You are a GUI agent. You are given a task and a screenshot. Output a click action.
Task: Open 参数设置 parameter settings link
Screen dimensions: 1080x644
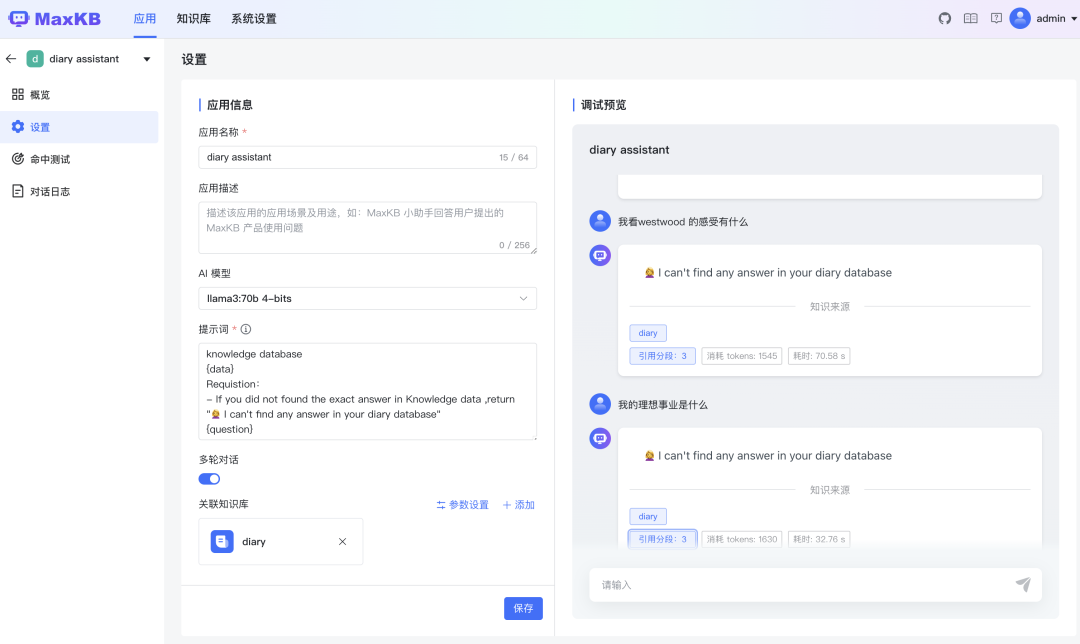462,504
